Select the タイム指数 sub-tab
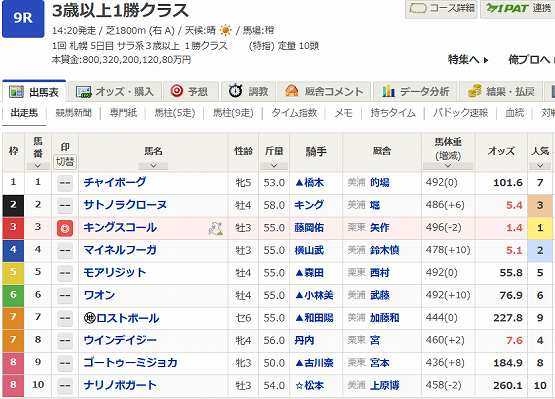The width and height of the screenshot is (555, 399). click(294, 113)
